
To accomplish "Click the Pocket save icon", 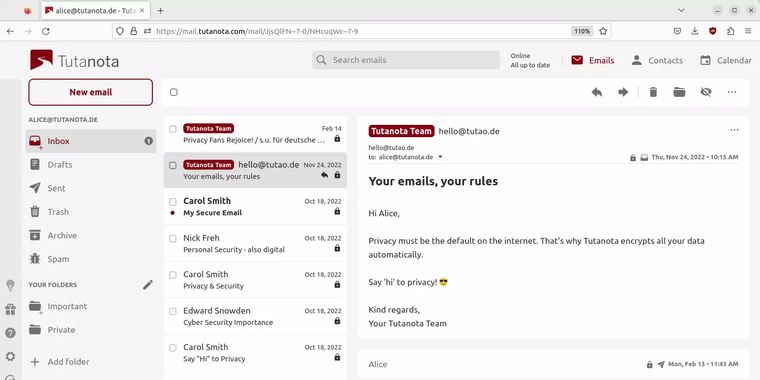I will coord(677,31).
